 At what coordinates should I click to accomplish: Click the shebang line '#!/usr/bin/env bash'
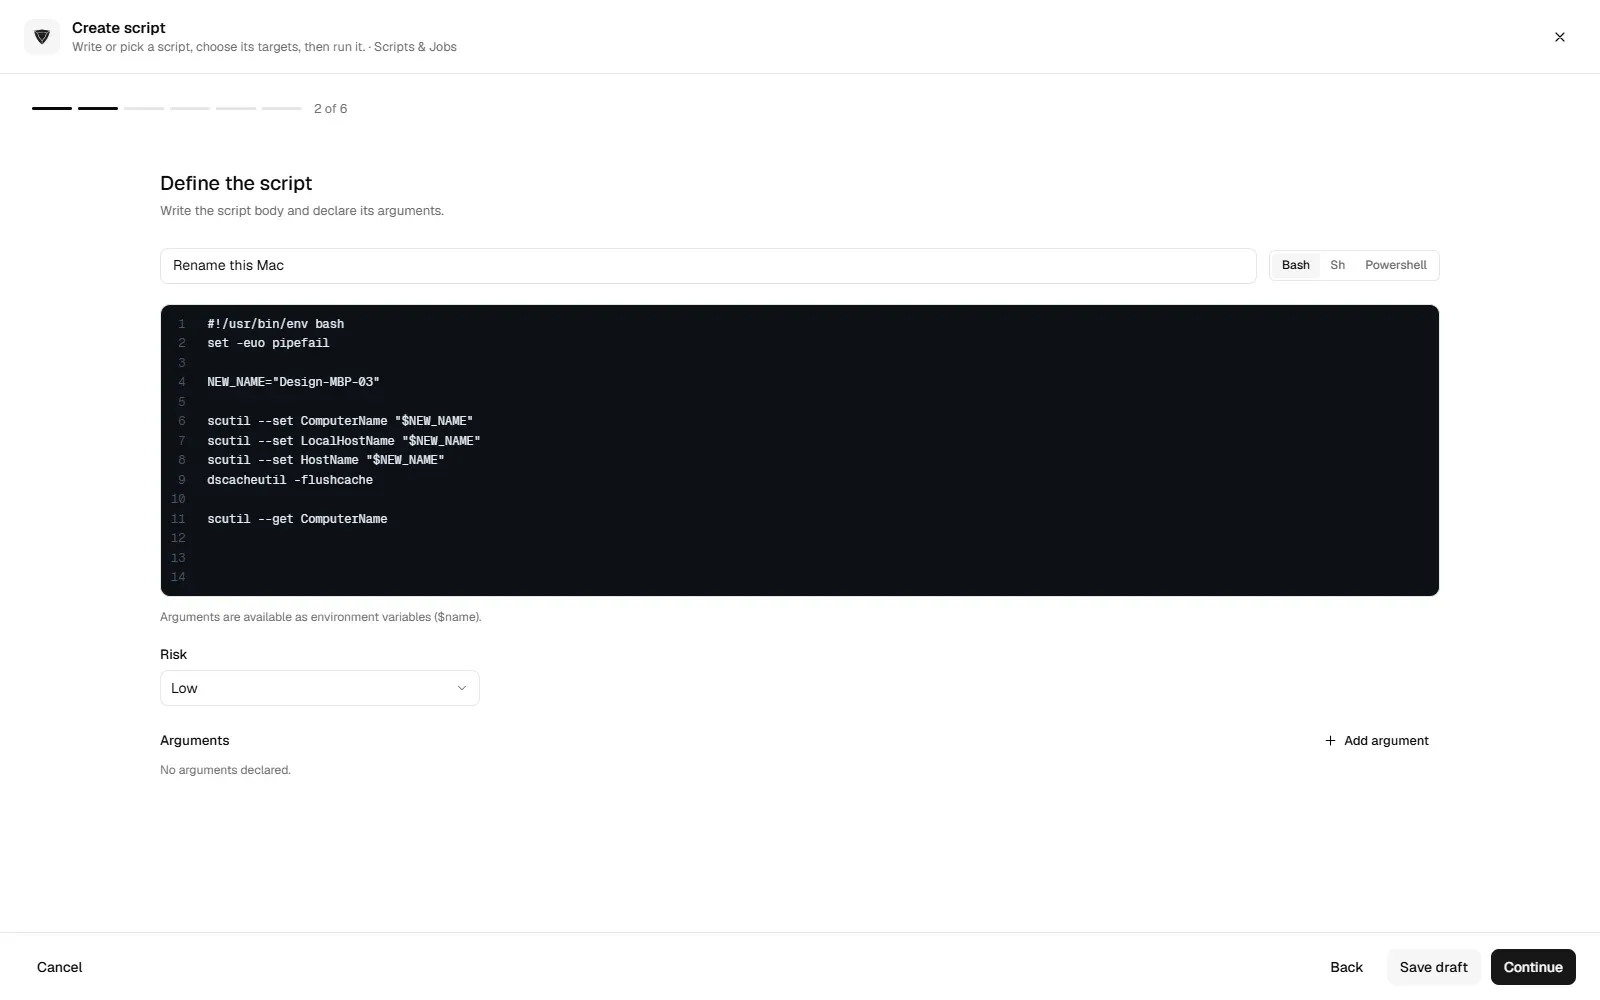(276, 324)
